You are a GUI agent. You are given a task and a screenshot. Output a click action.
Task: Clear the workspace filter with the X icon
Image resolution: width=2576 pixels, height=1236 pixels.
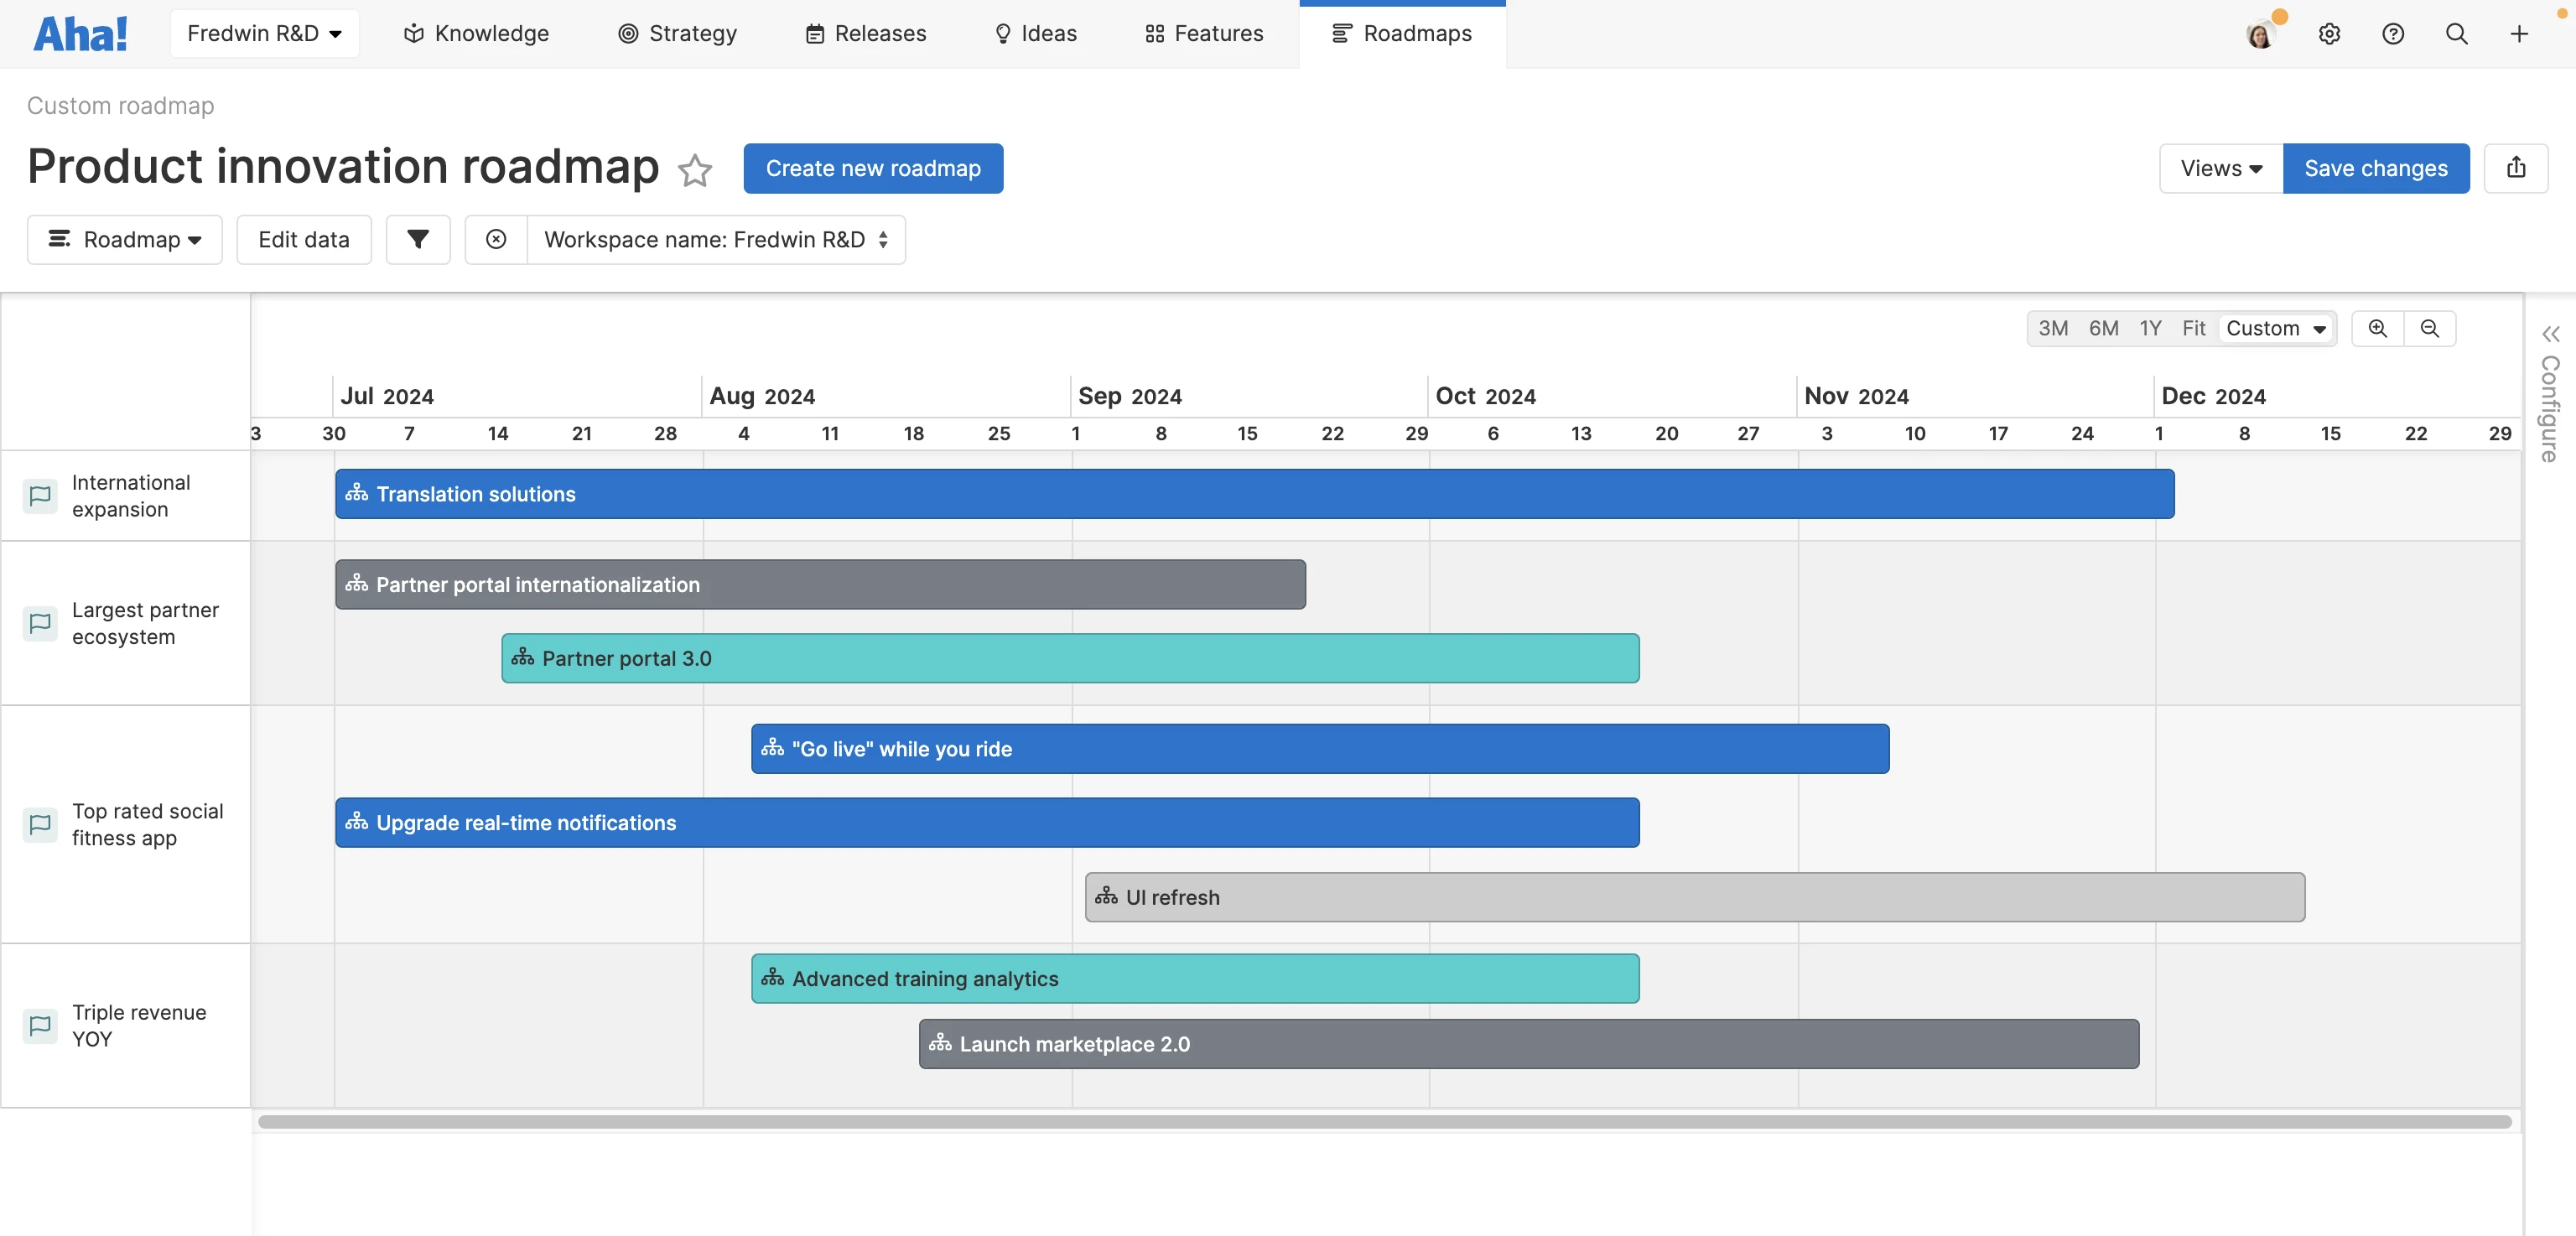tap(496, 239)
